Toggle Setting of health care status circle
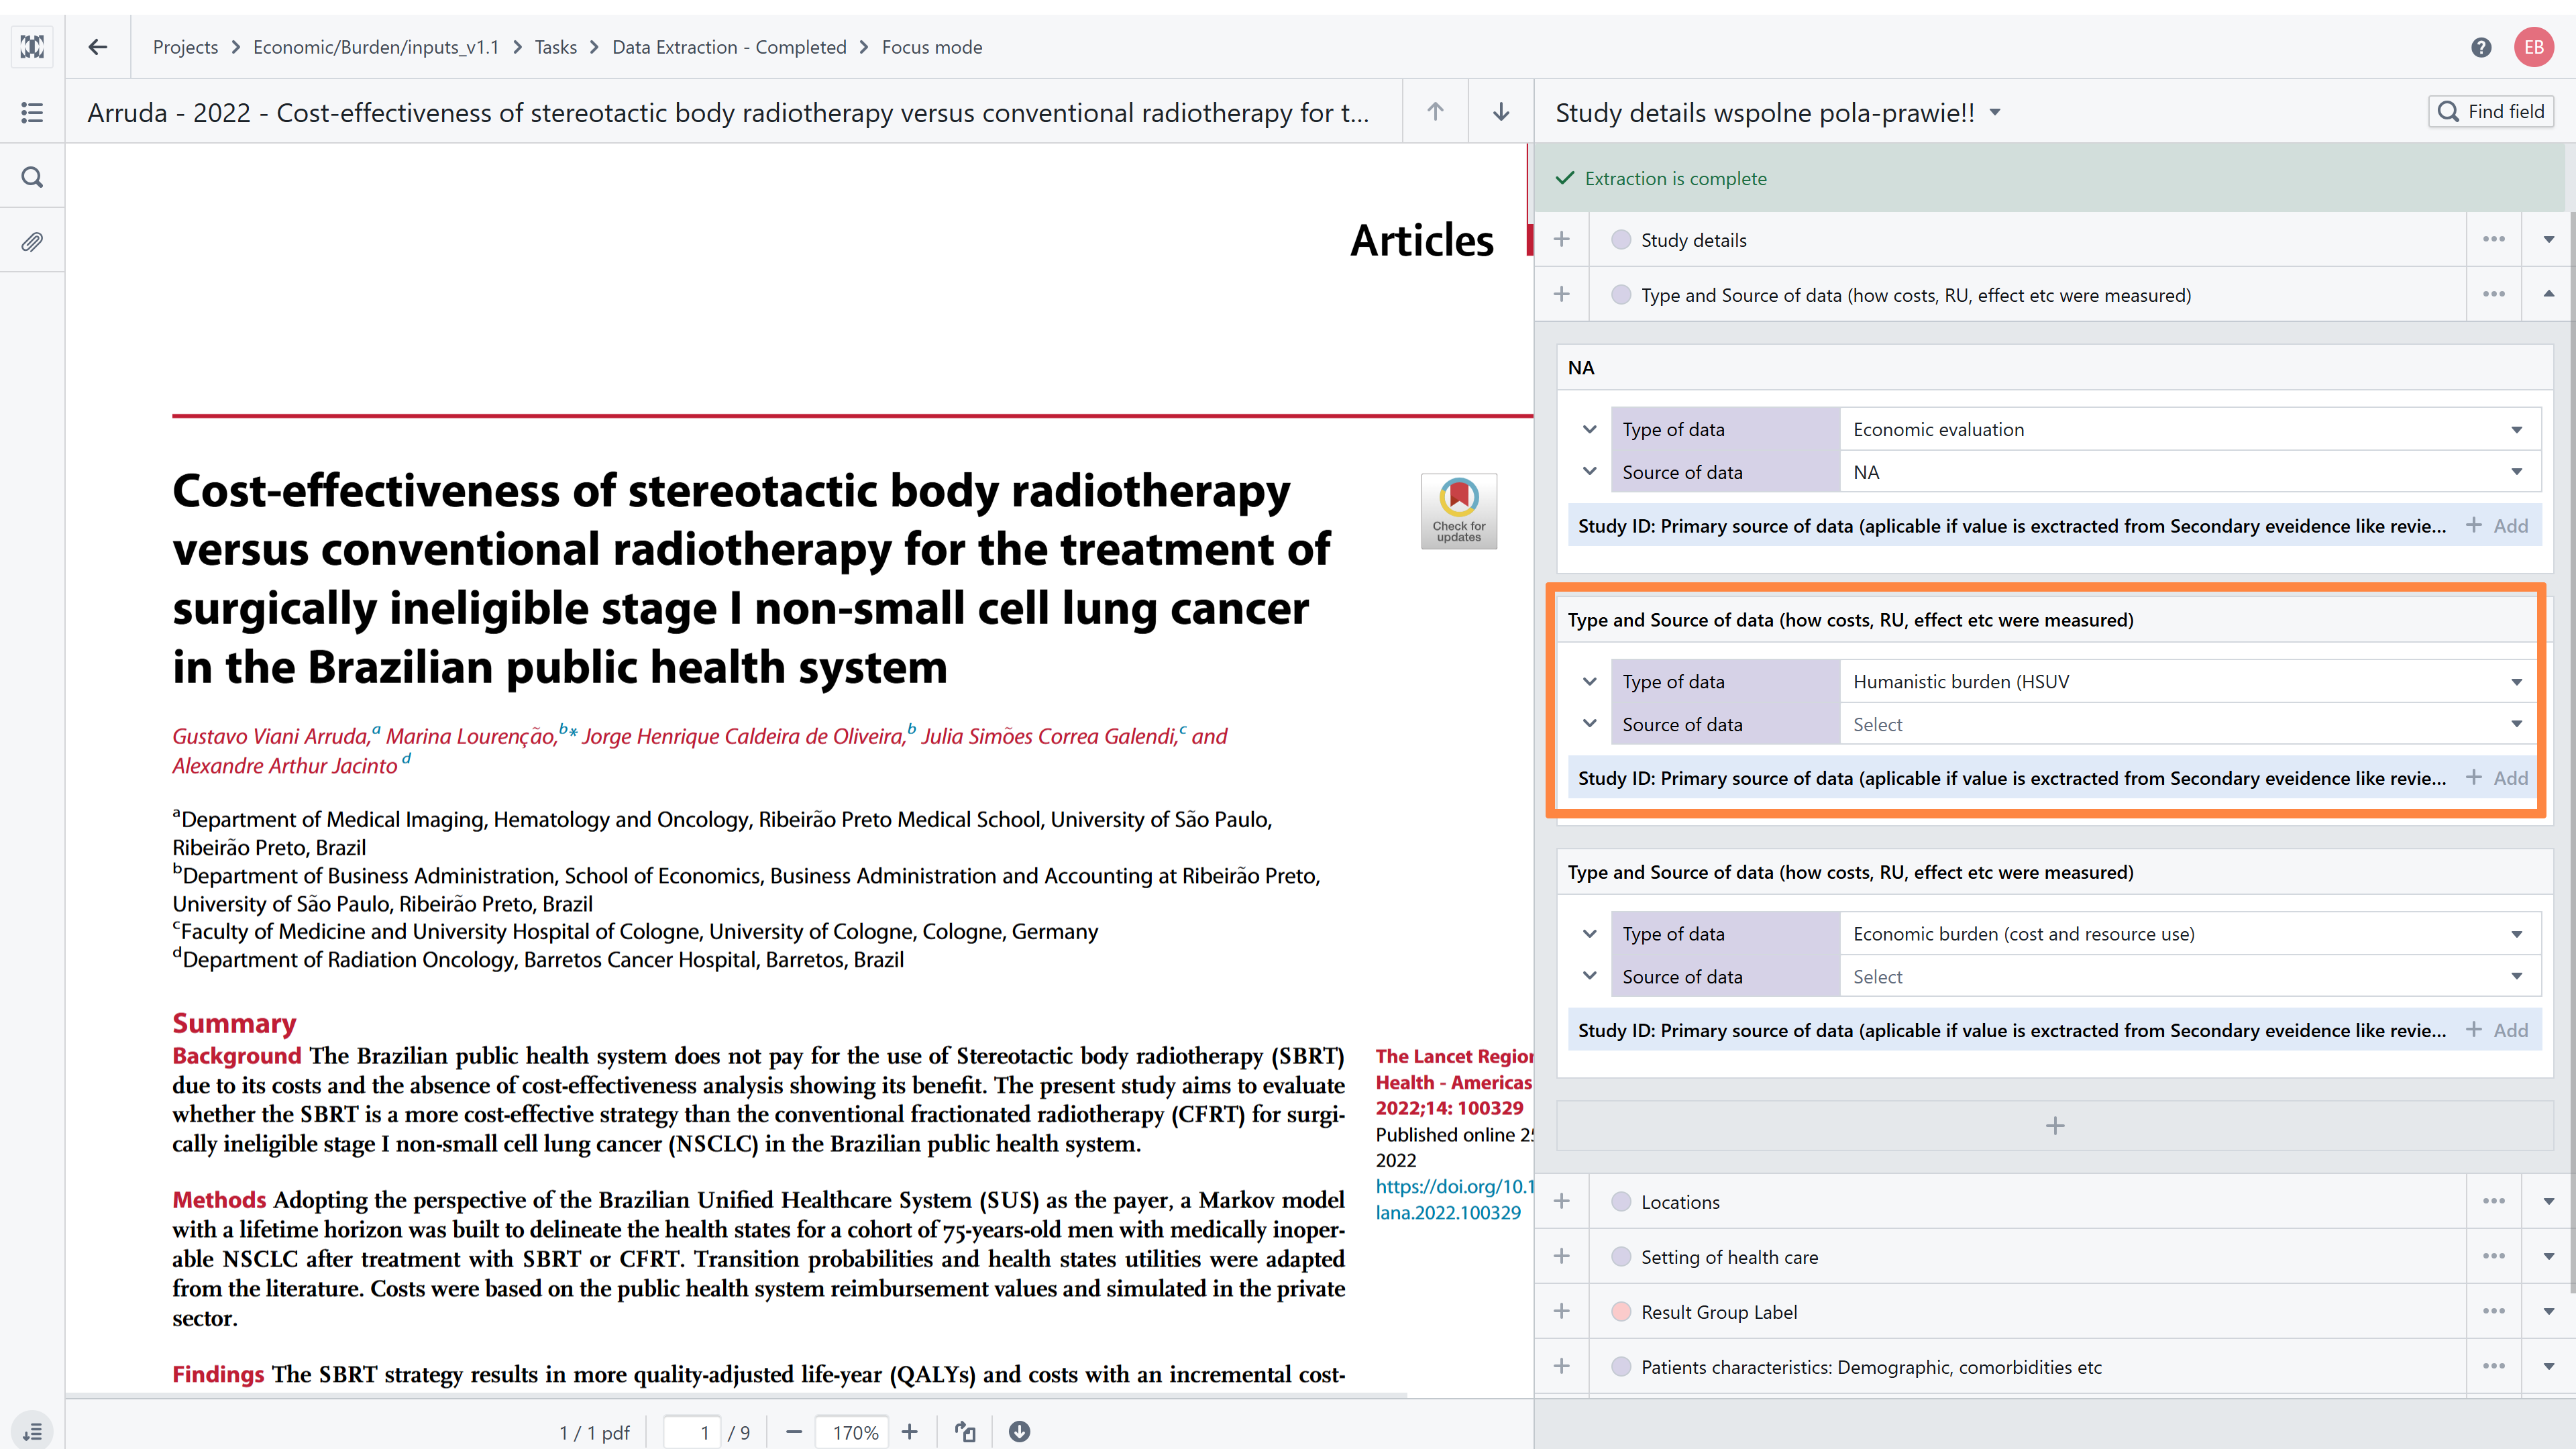The image size is (2576, 1449). pos(1621,1257)
